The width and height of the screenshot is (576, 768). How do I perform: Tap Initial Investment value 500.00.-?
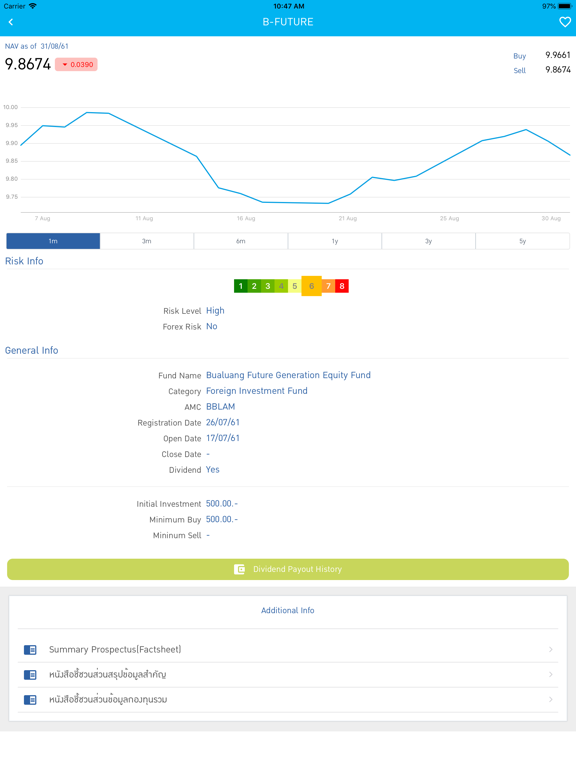[x=222, y=504]
